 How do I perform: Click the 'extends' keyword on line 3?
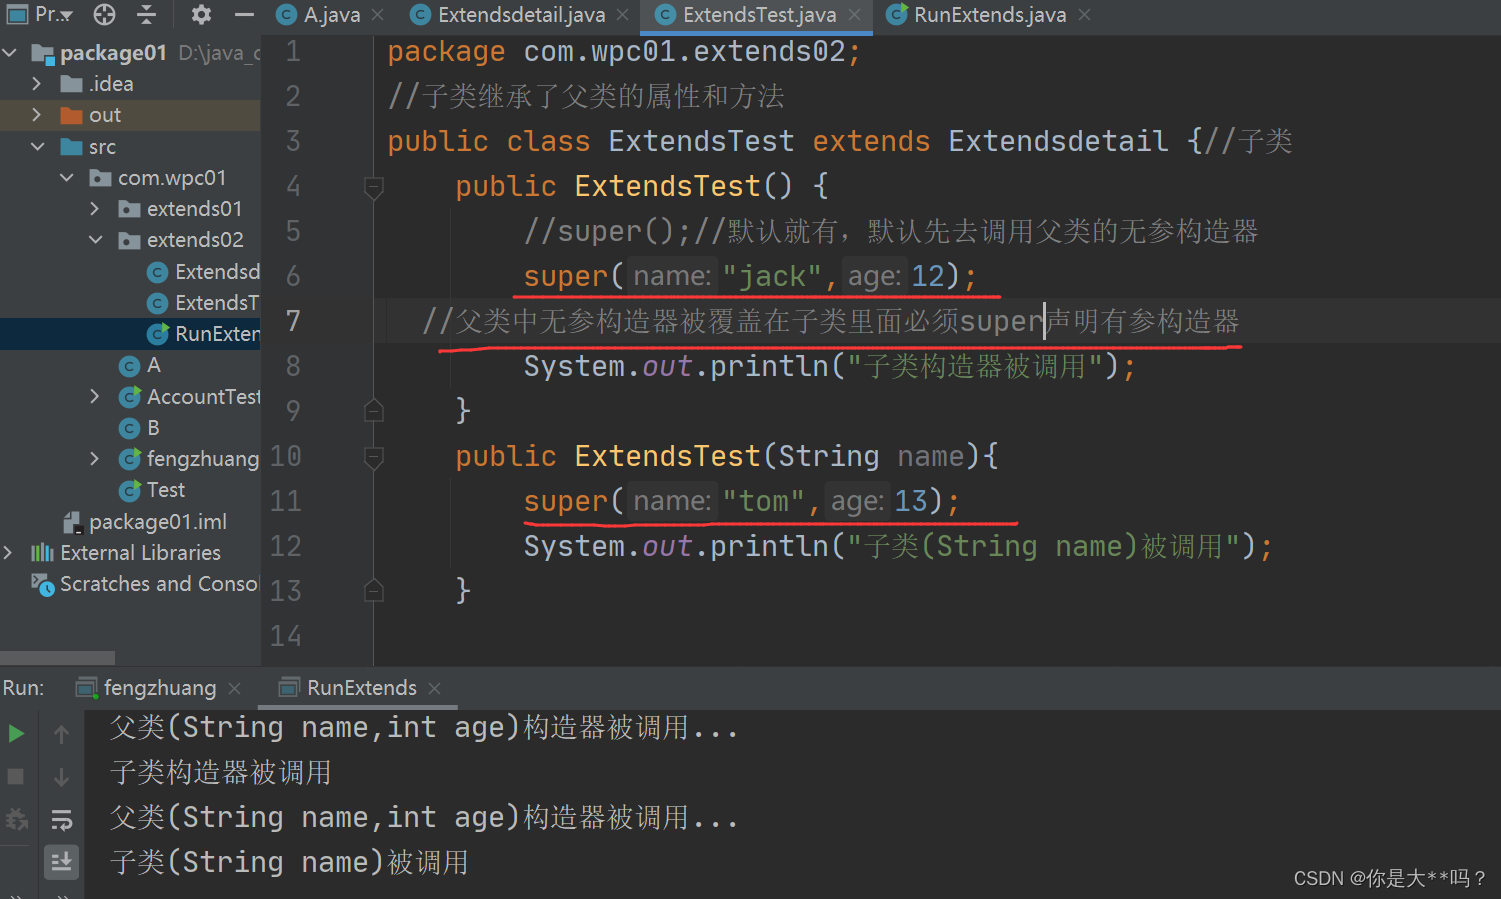[871, 141]
